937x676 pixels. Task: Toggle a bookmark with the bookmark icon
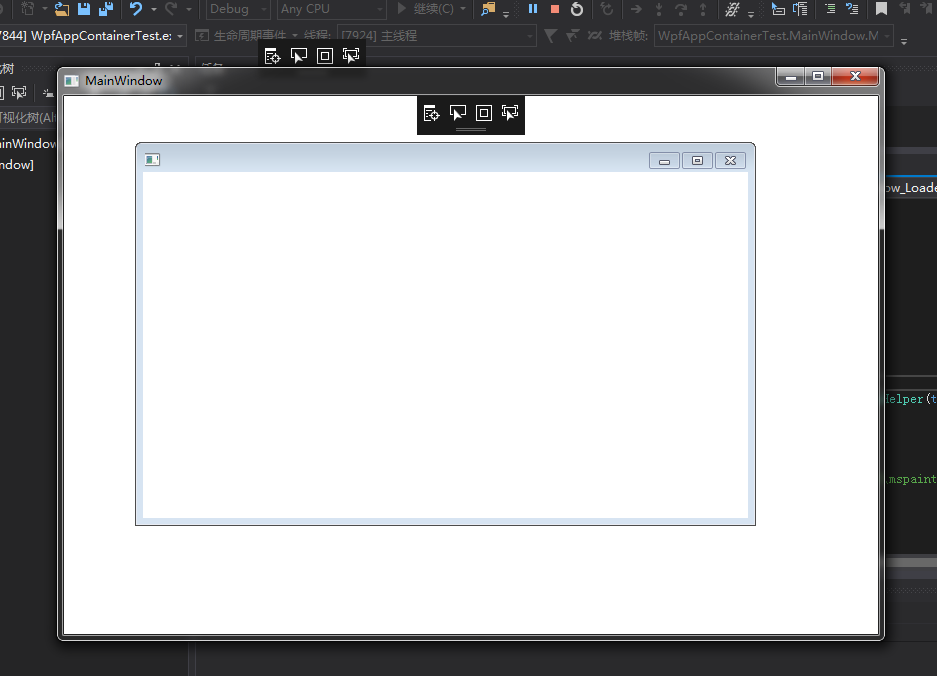click(x=881, y=9)
